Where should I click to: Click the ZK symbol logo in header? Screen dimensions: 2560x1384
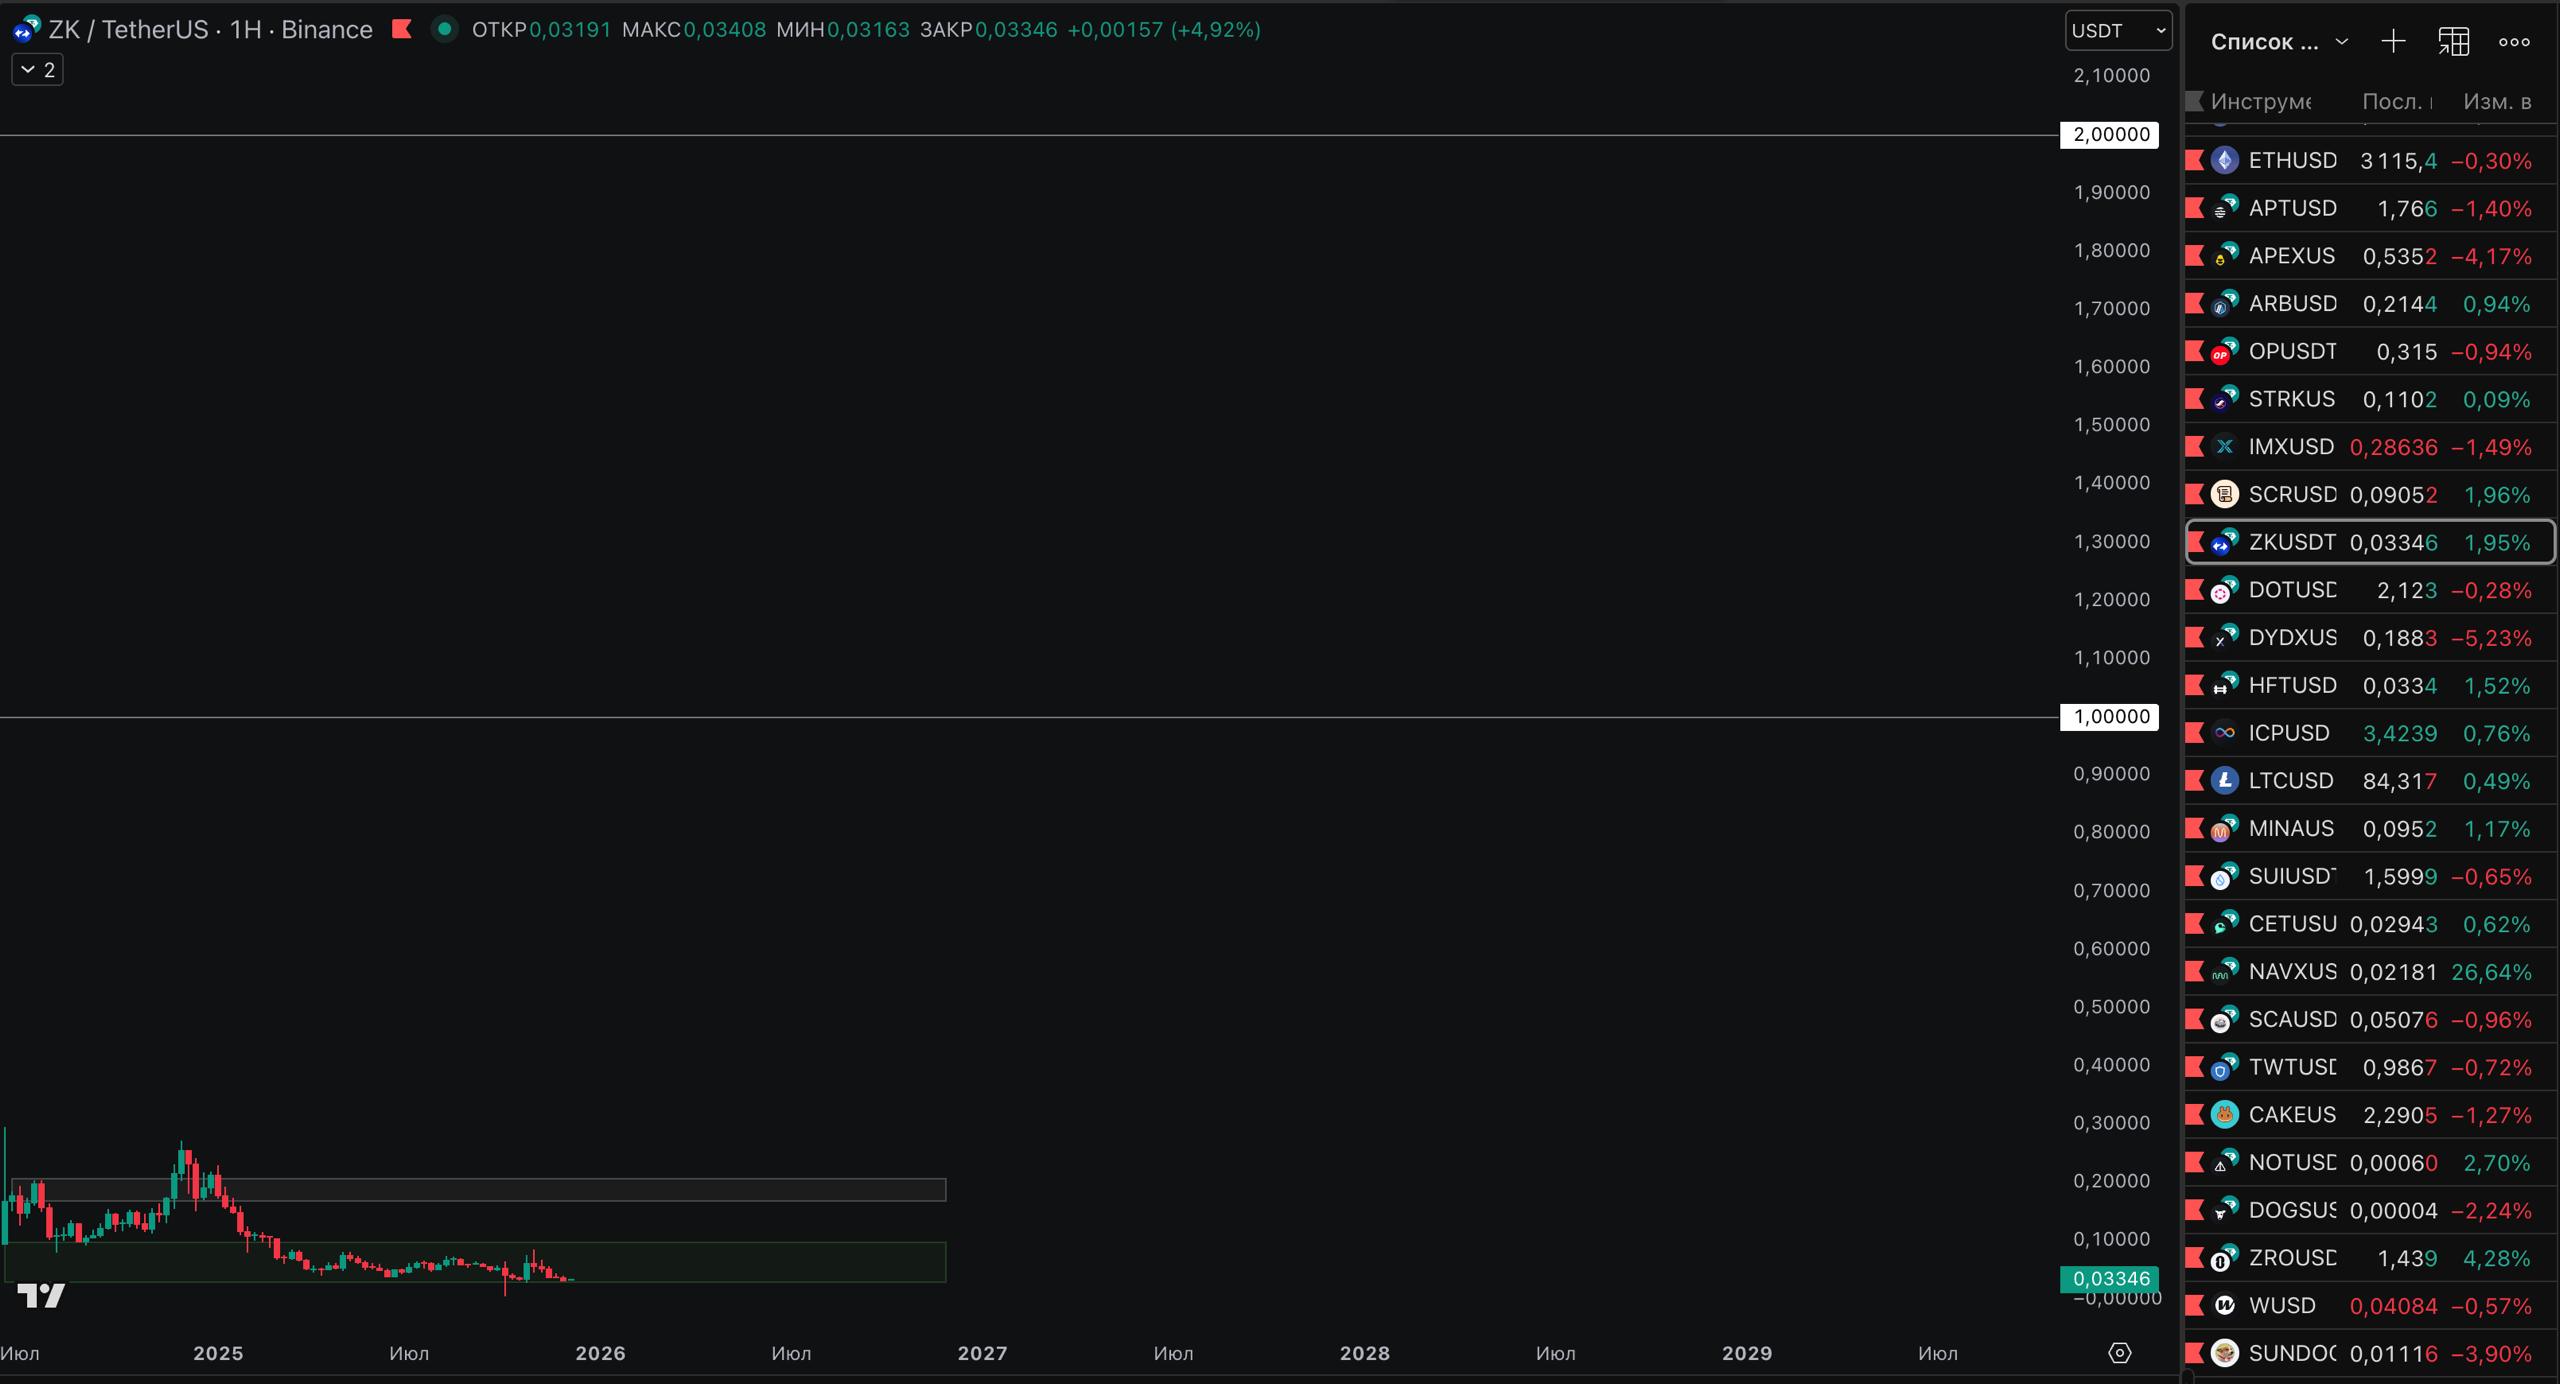coord(26,29)
